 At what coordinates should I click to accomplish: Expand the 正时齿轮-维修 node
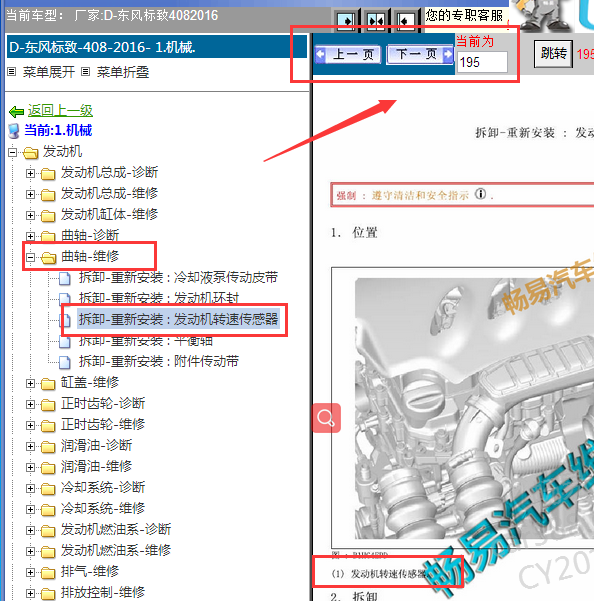pyautogui.click(x=30, y=425)
